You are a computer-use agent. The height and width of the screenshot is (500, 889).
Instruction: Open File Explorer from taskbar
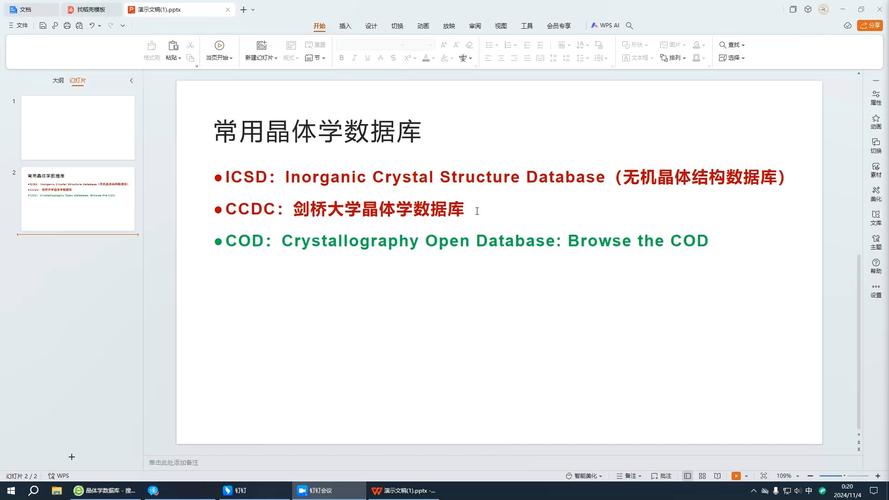point(56,491)
